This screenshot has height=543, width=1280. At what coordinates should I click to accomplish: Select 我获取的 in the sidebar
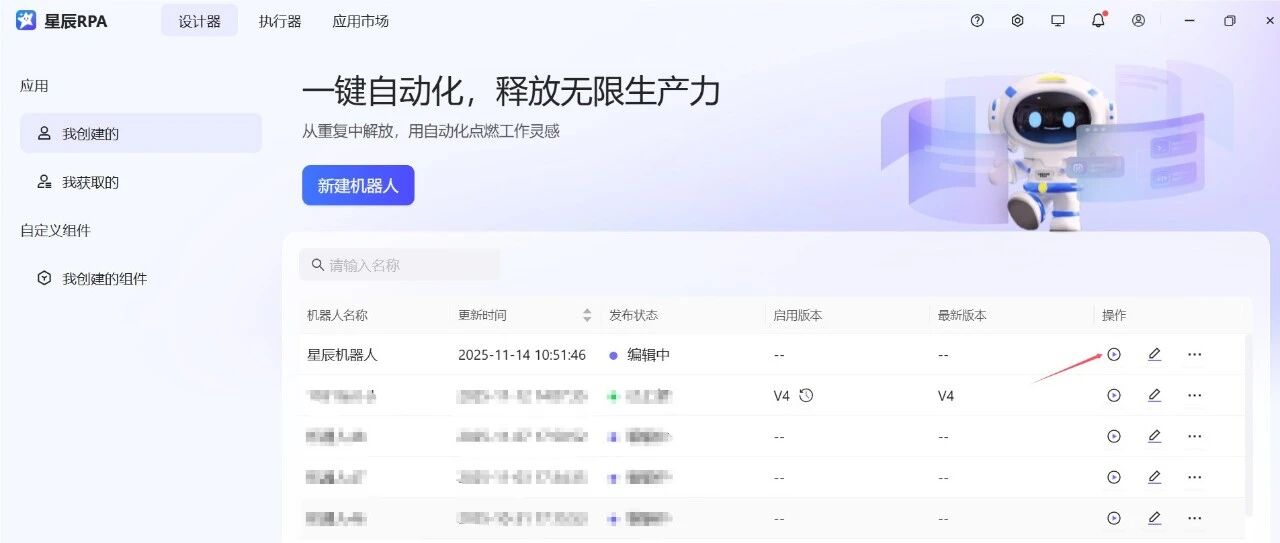(x=141, y=182)
